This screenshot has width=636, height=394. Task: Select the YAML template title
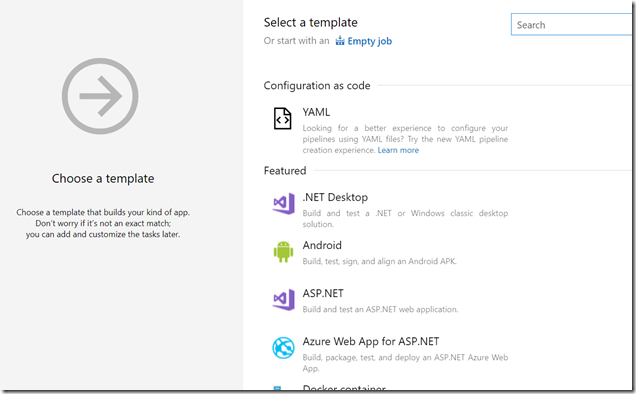pos(316,112)
